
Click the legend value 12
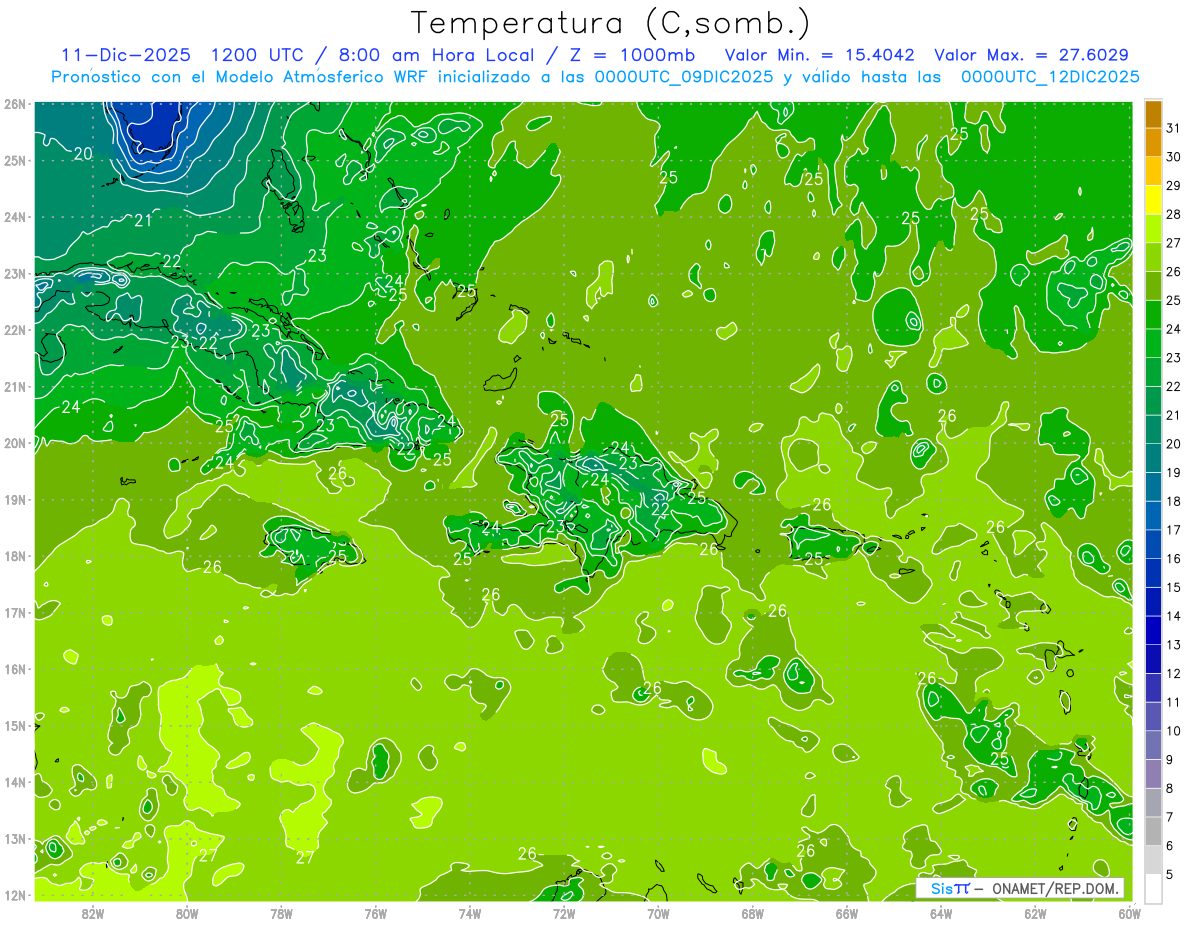pos(1174,673)
